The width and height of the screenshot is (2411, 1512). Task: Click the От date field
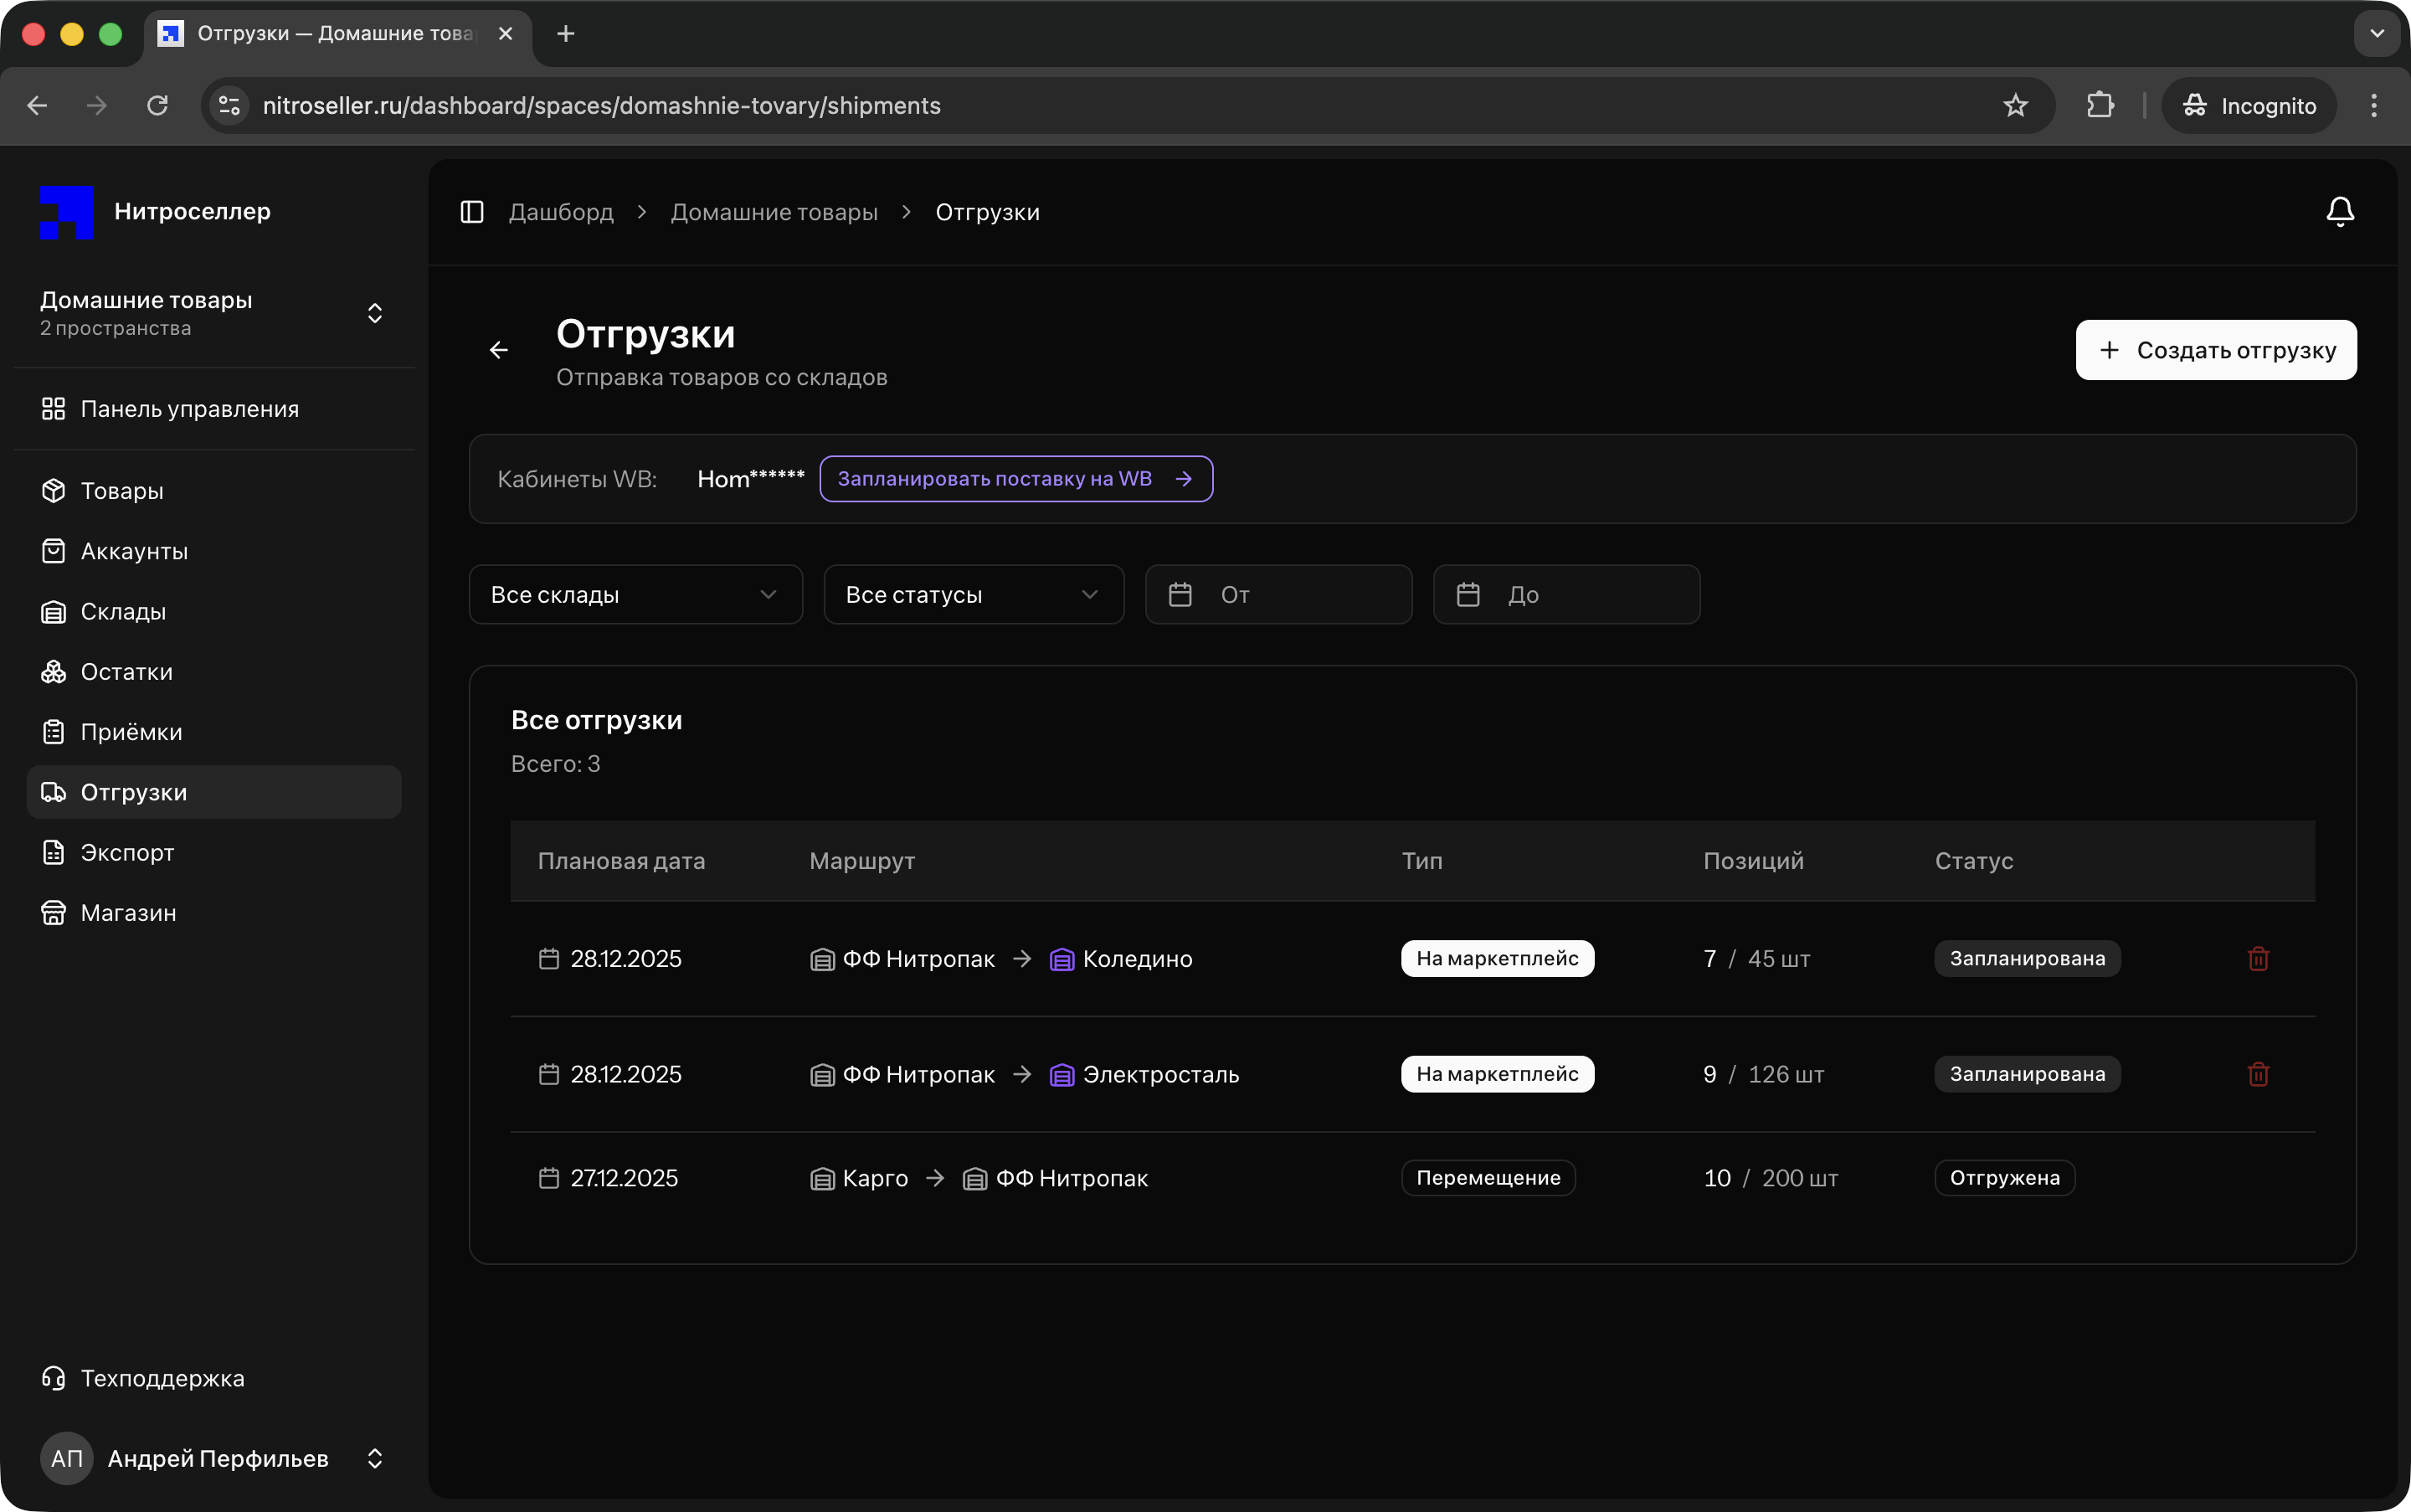tap(1278, 595)
